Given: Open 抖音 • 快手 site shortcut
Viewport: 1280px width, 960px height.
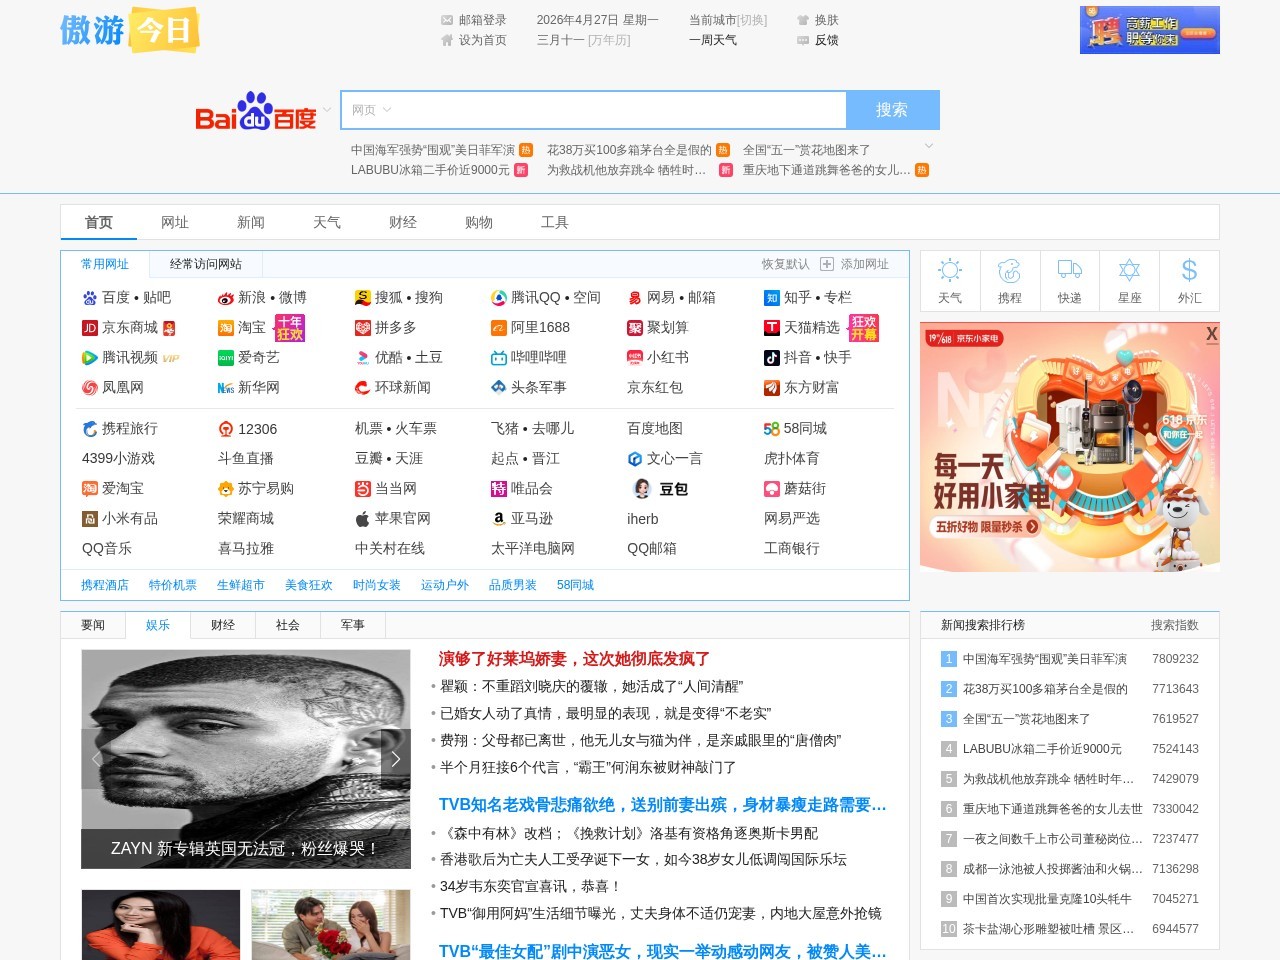Looking at the screenshot, I should point(808,357).
